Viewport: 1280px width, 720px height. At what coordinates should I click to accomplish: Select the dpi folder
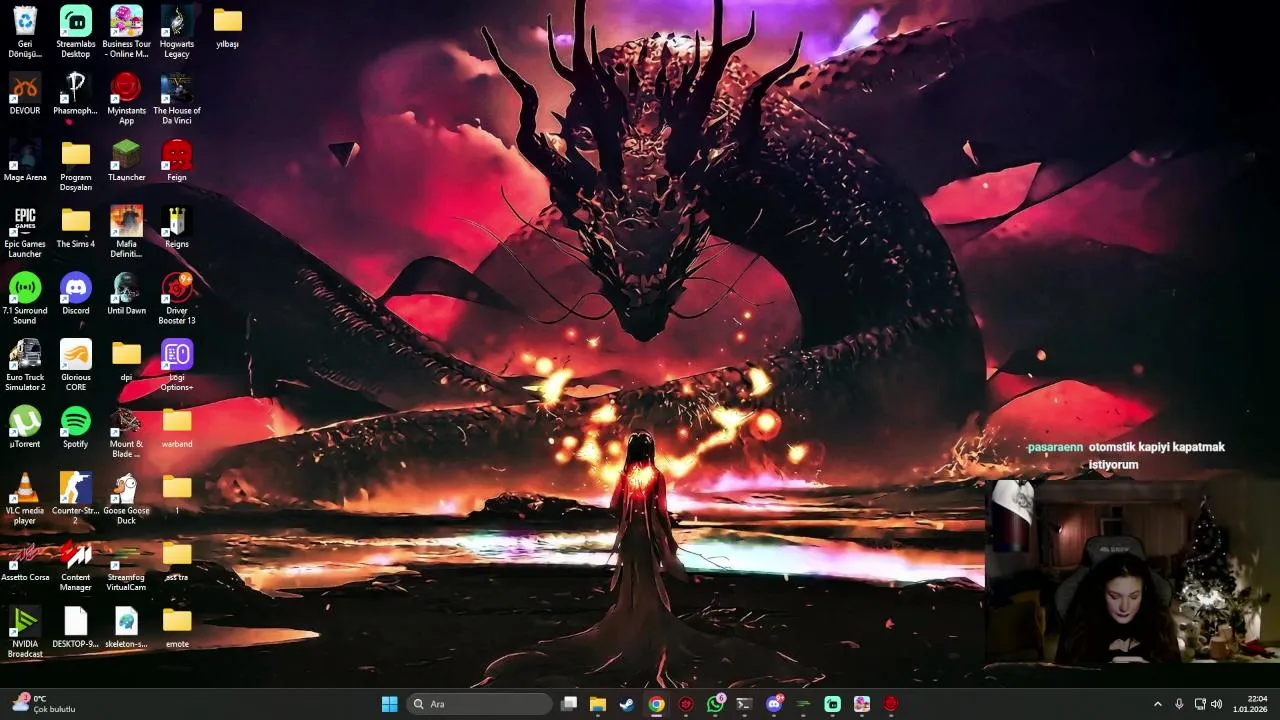[x=126, y=361]
